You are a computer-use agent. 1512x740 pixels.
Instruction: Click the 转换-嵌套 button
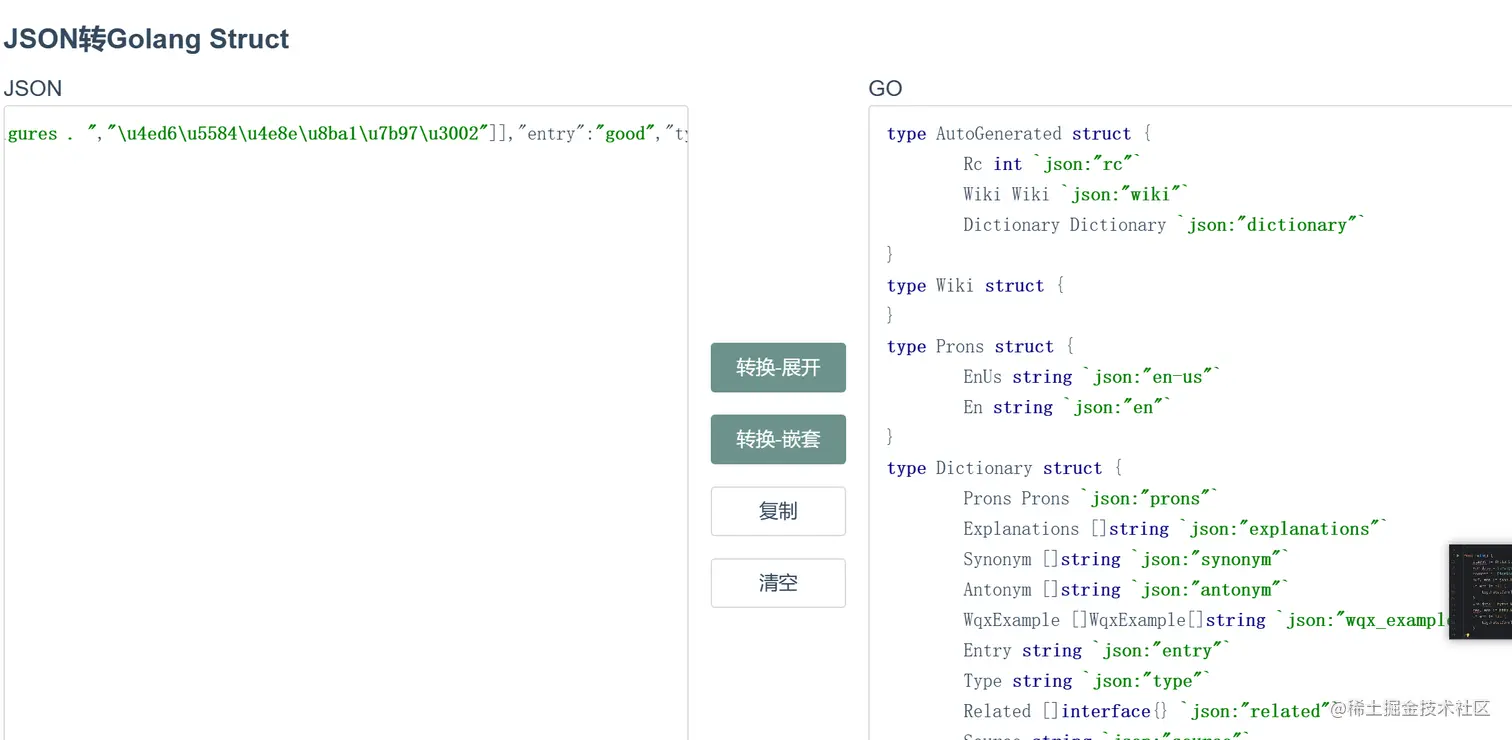(778, 439)
